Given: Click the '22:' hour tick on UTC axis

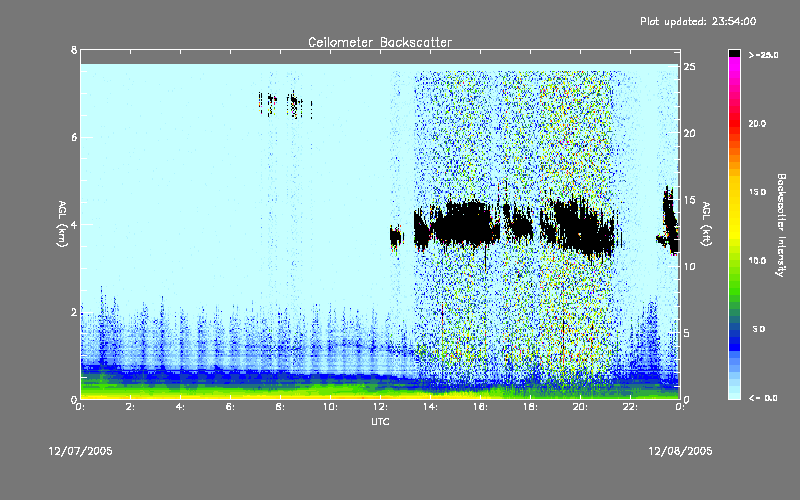Looking at the screenshot, I should coord(630,407).
